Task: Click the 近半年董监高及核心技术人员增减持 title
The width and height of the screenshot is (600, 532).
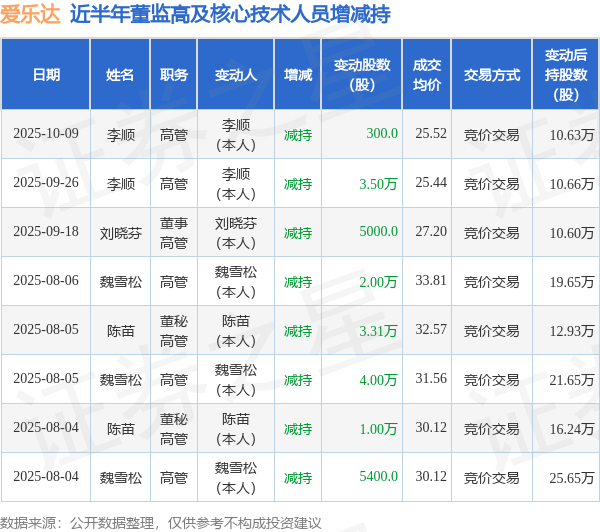Action: tap(230, 14)
